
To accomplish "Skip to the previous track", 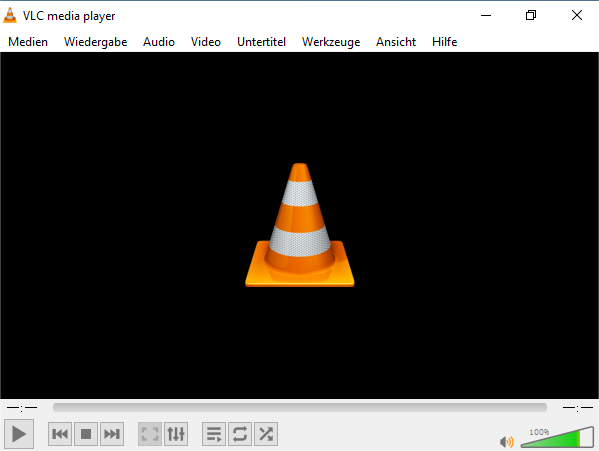I will point(60,434).
